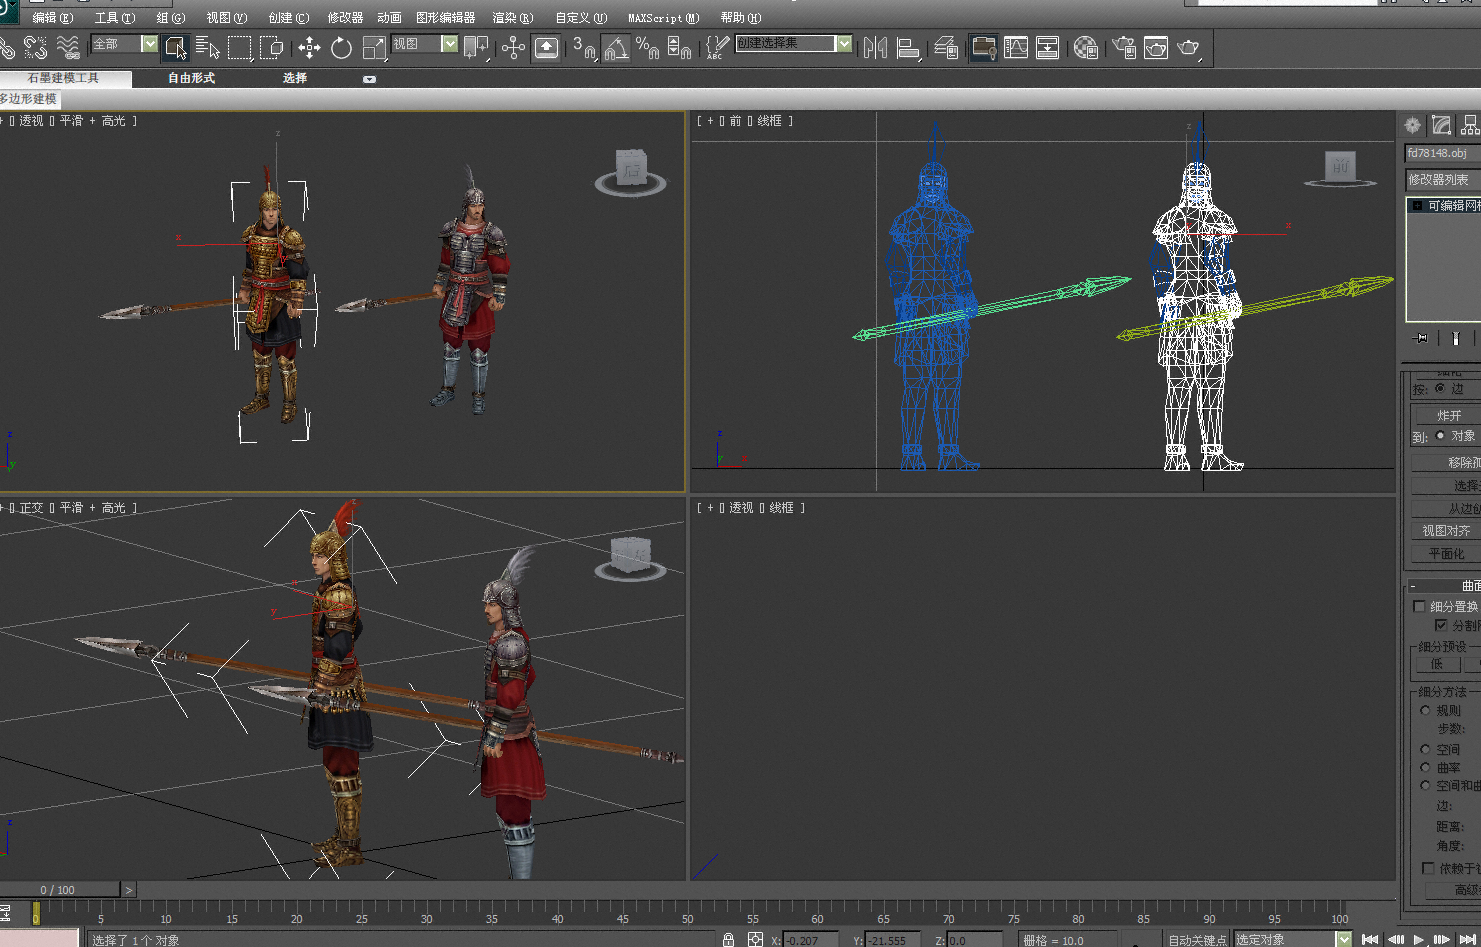Click the 视图对齐 button

pyautogui.click(x=1446, y=531)
